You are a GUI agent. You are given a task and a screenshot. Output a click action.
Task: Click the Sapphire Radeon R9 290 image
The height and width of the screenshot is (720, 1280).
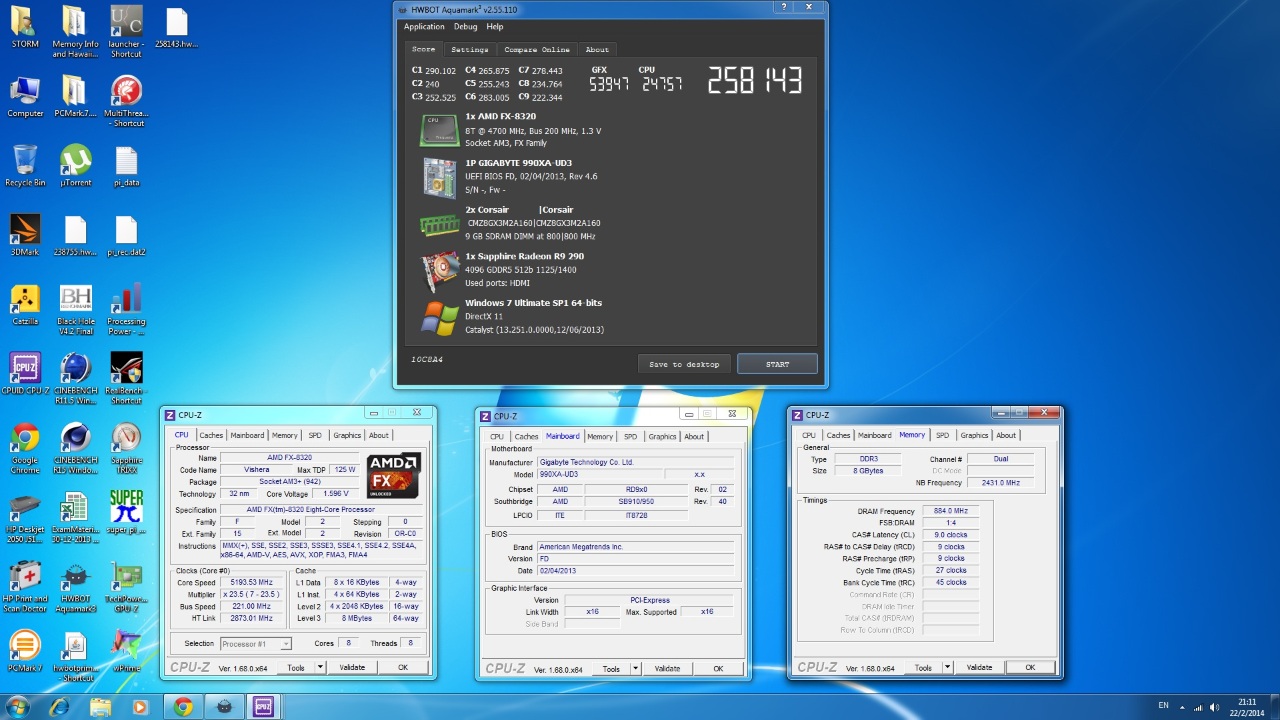[x=439, y=272]
